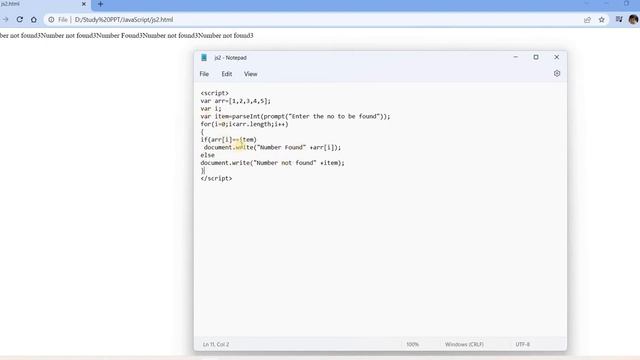Viewport: 640px width, 360px height.
Task: Click the else line in Notepad
Action: [x=207, y=155]
